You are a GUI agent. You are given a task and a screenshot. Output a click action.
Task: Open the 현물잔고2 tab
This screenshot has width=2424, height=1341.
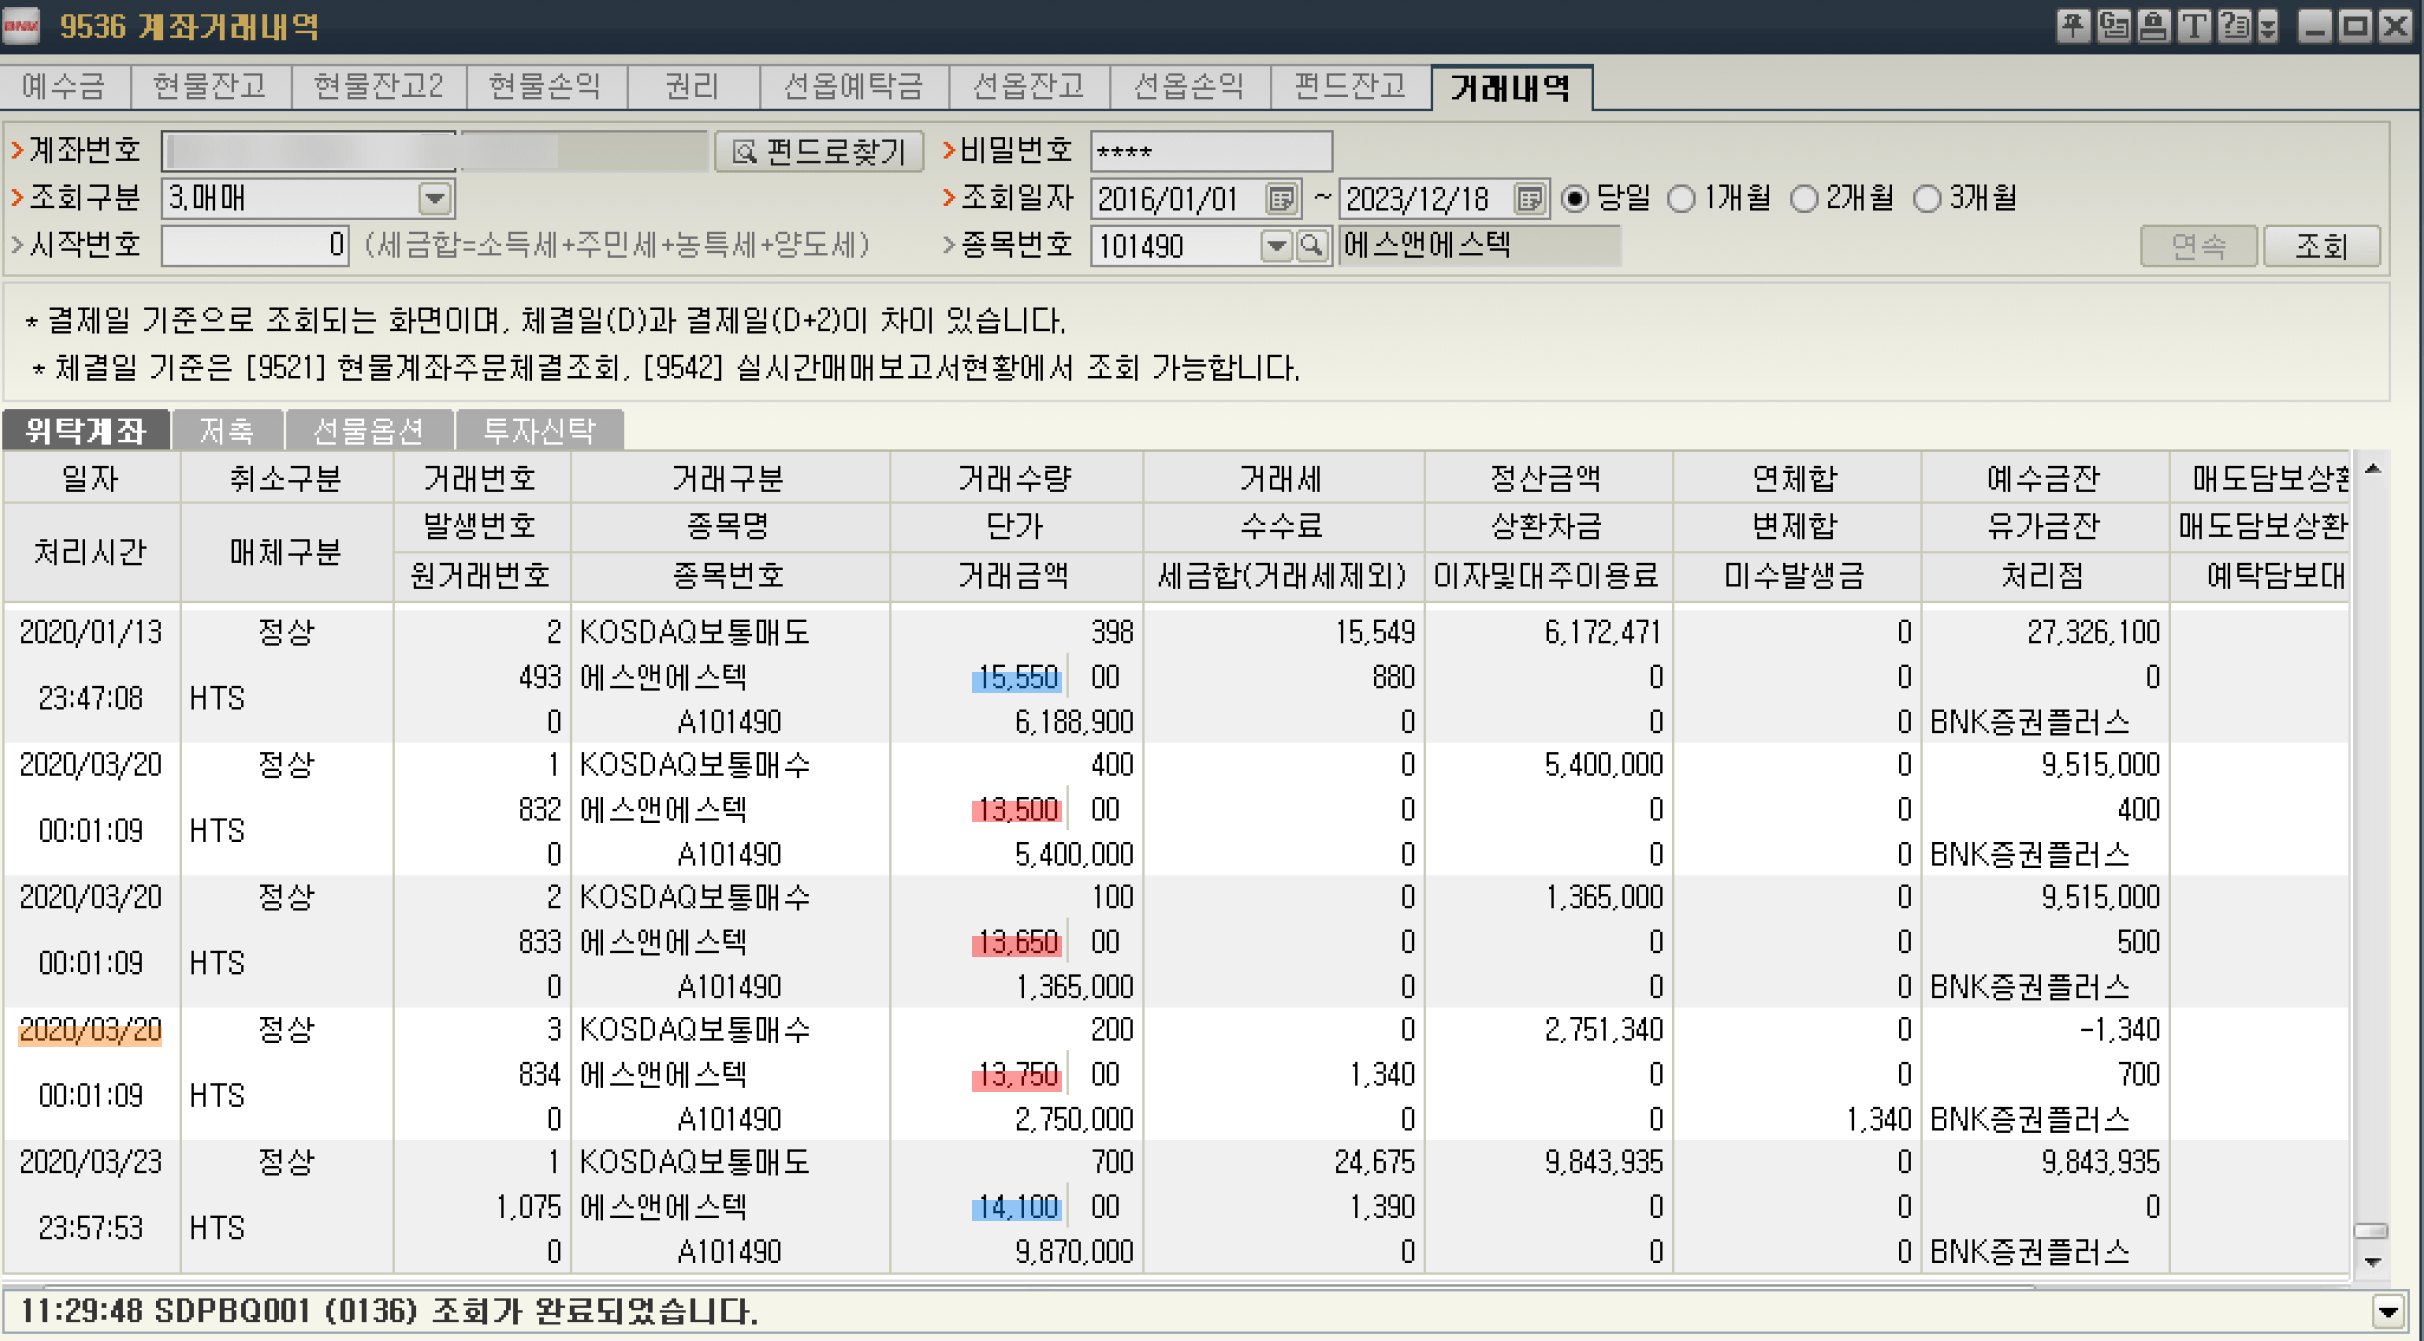click(x=378, y=86)
